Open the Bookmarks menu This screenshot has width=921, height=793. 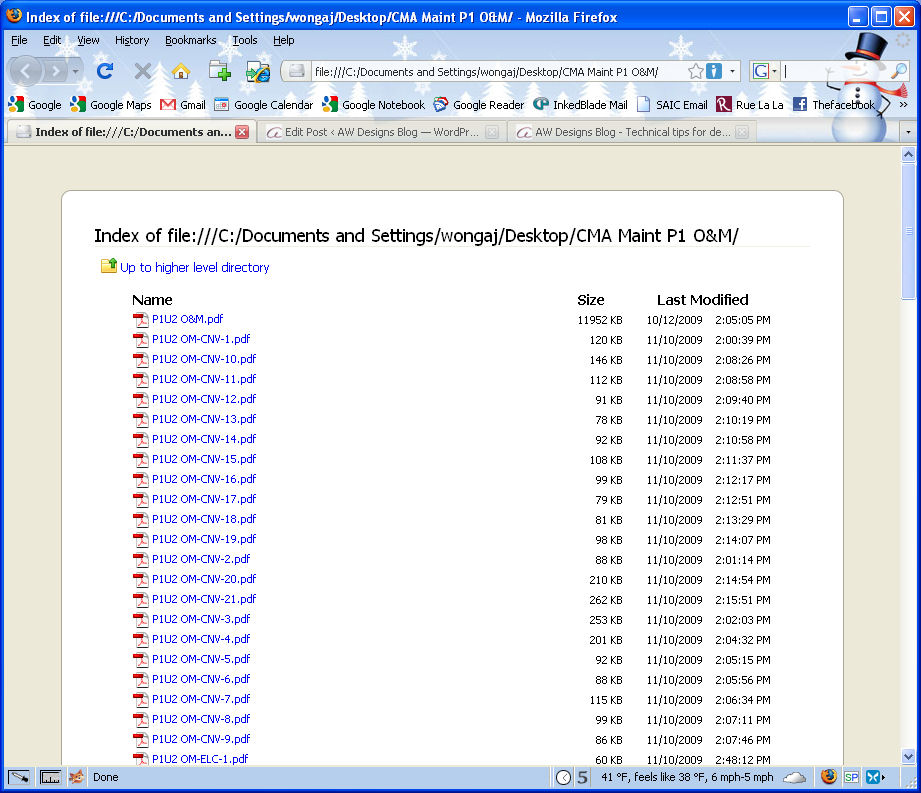[x=190, y=40]
